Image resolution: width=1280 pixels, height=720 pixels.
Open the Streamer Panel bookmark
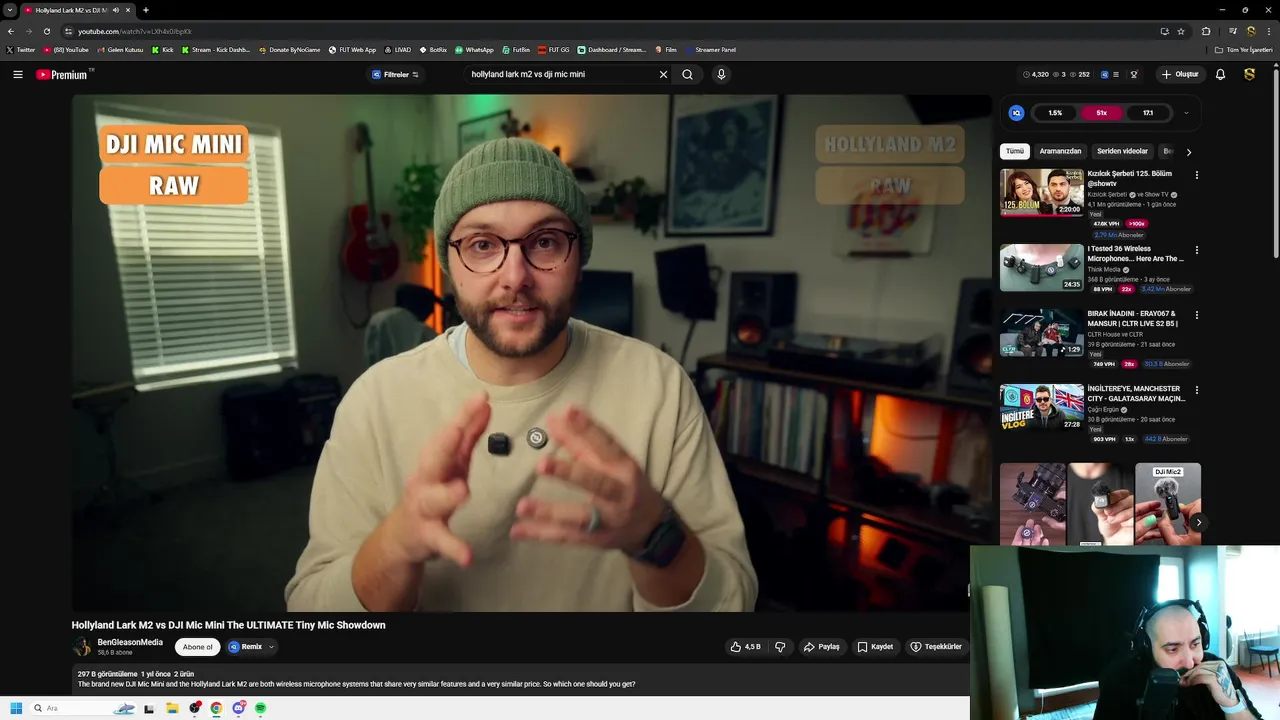coord(710,50)
